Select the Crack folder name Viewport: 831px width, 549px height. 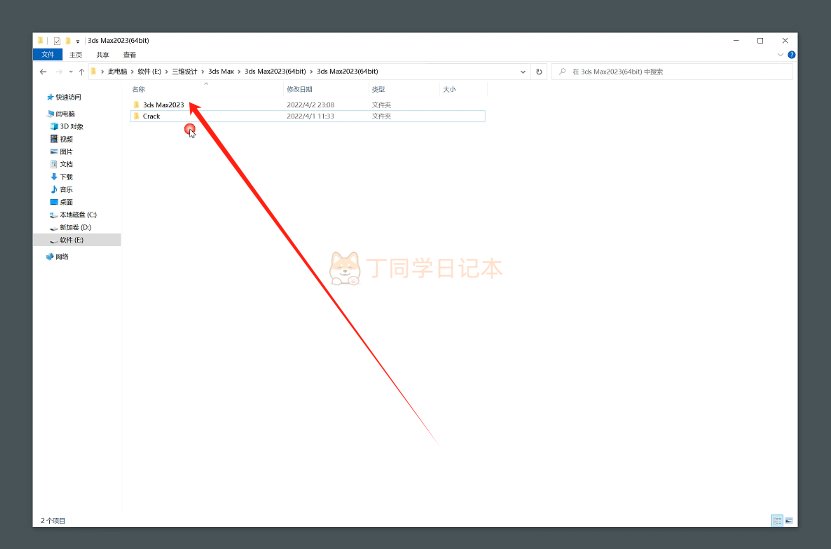(151, 116)
